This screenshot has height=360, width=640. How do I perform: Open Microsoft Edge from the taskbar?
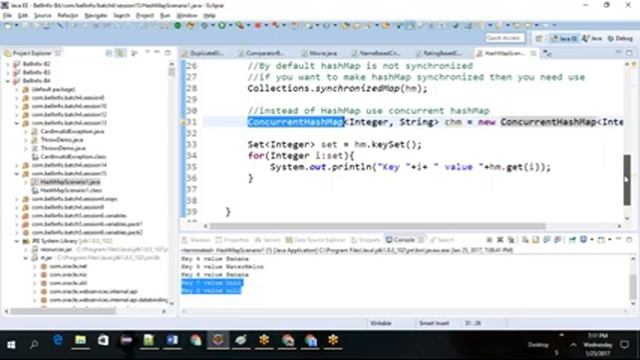tap(58, 340)
